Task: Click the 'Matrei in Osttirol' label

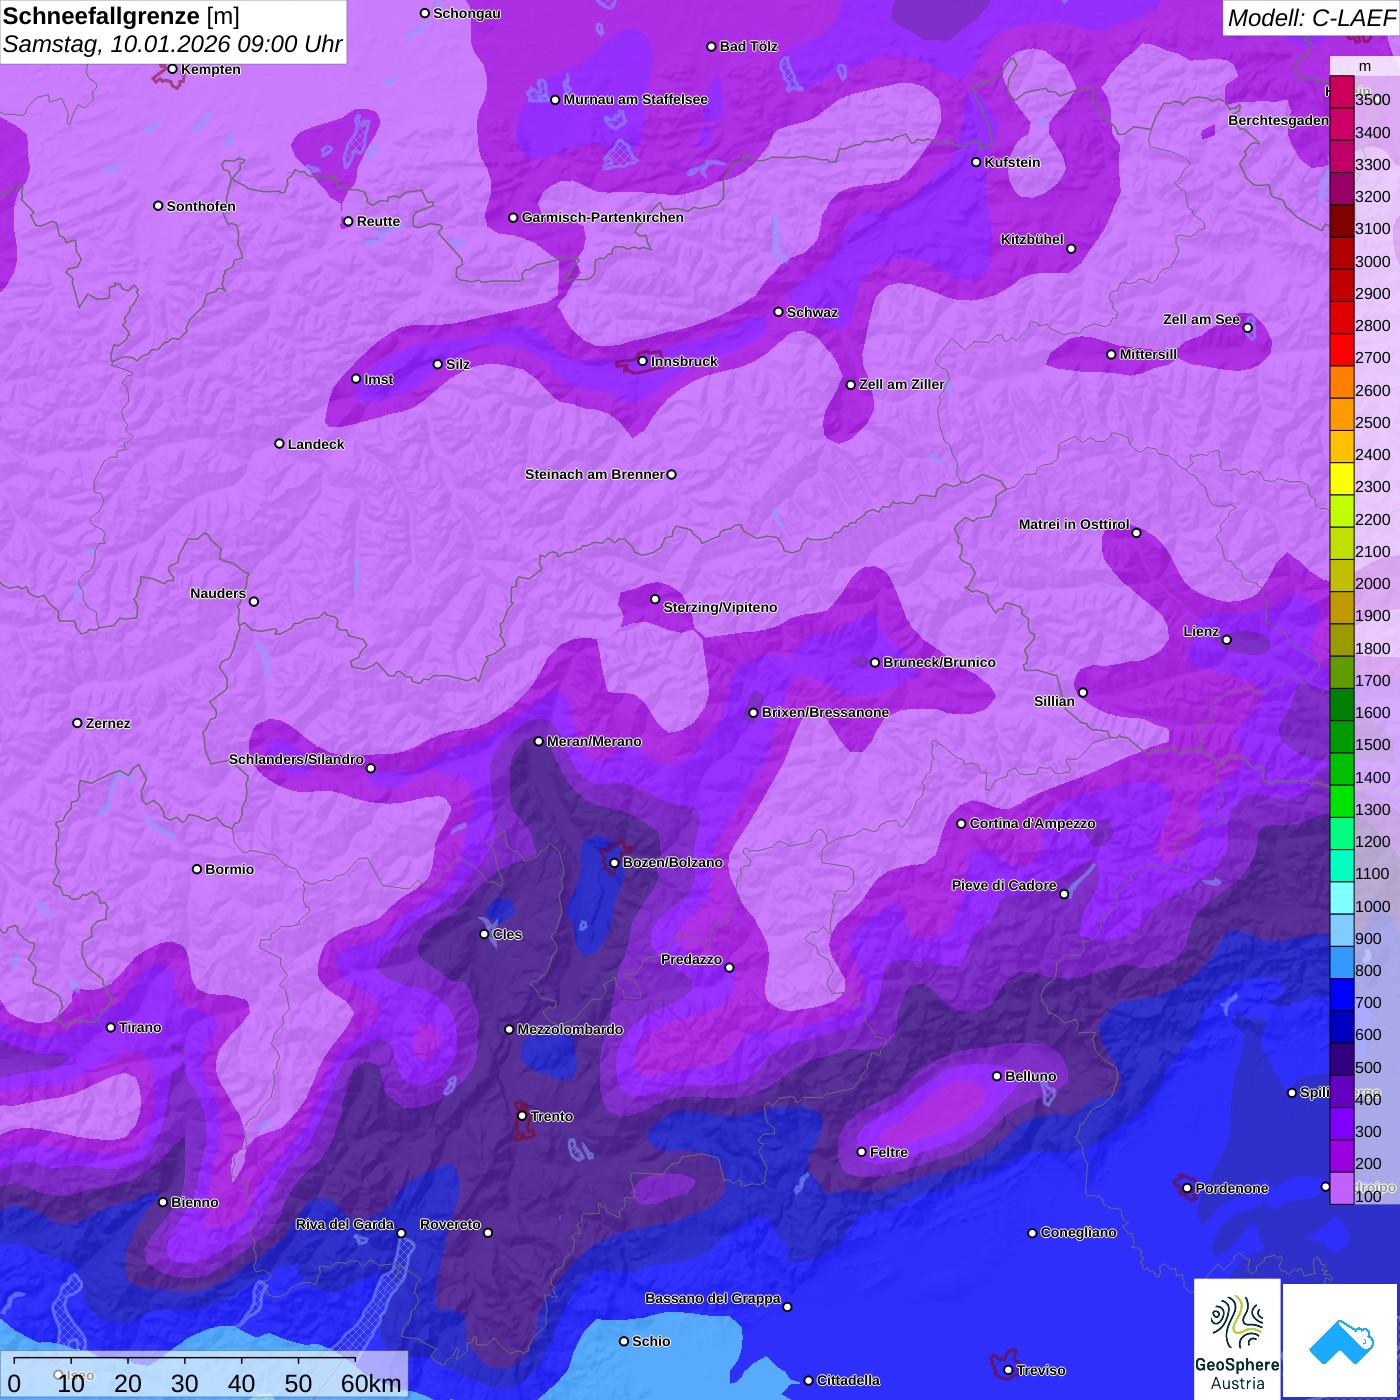Action: [1074, 524]
